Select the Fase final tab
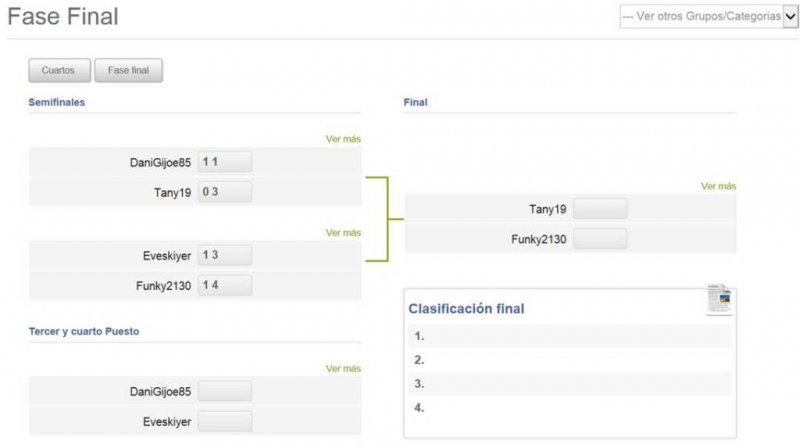The image size is (800, 448). click(129, 70)
